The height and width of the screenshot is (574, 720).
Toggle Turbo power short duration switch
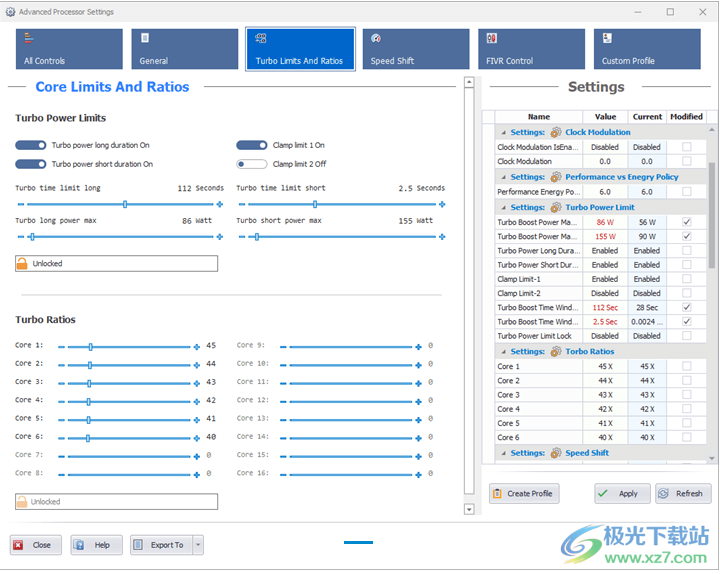pos(31,164)
